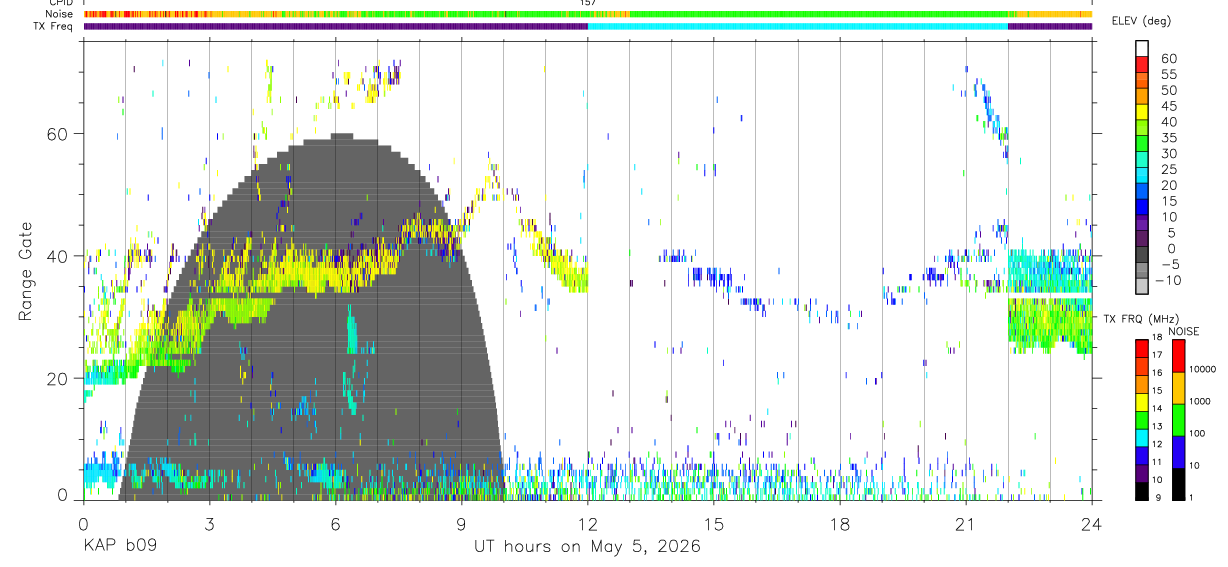Click the KAP b09 radar beam label
Viewport: 1228px width, 567px height.
[119, 547]
